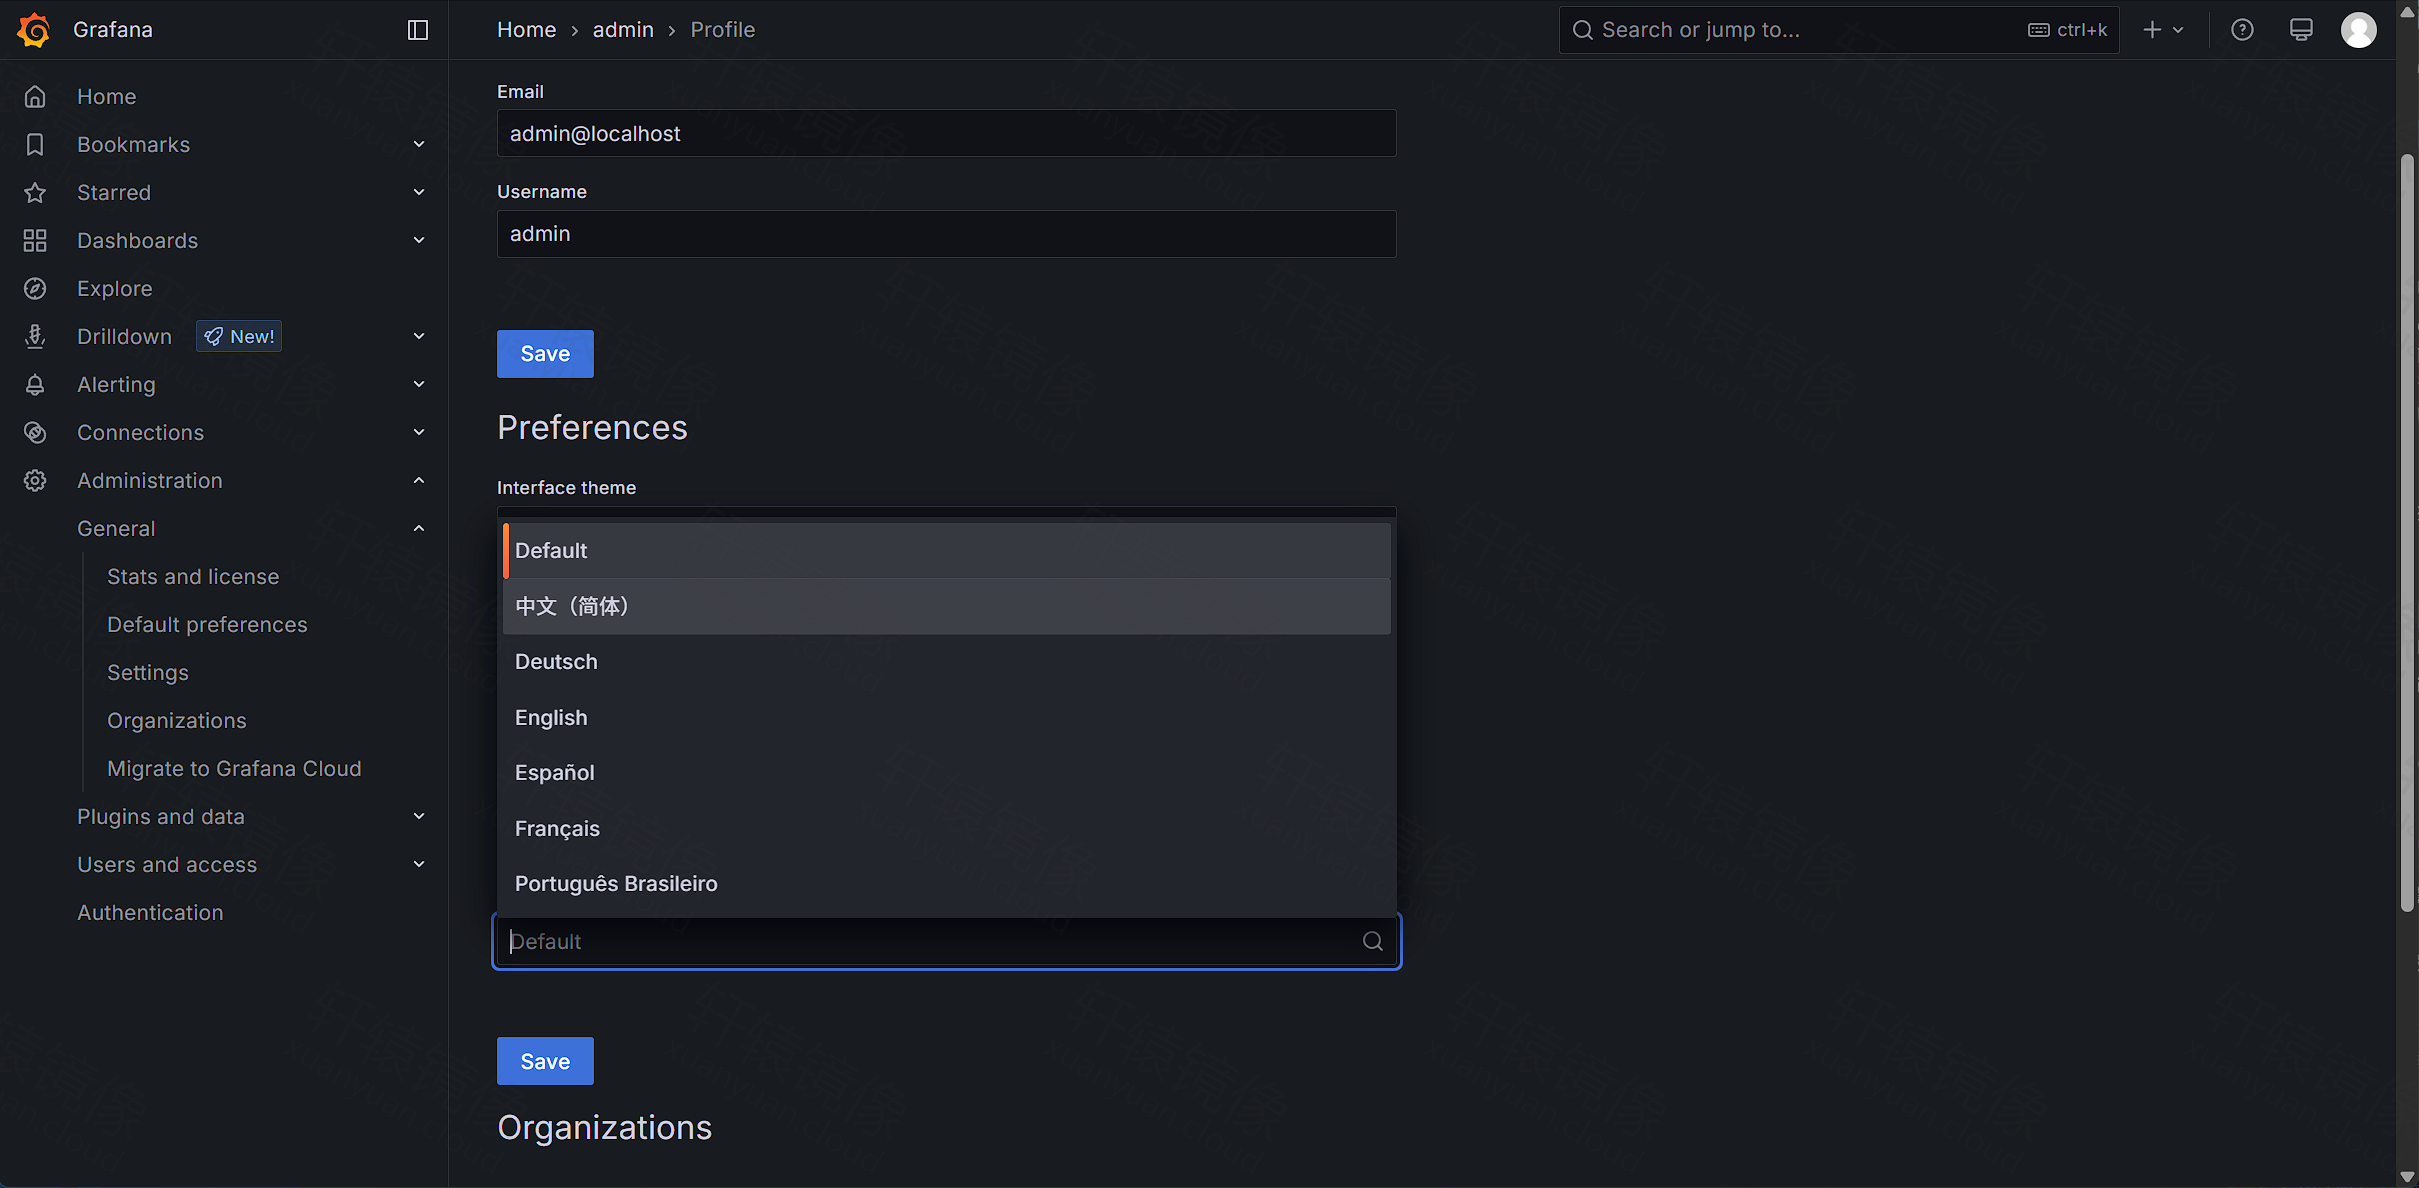Expand the Alerting section chevron
2419x1188 pixels.
pyautogui.click(x=419, y=385)
